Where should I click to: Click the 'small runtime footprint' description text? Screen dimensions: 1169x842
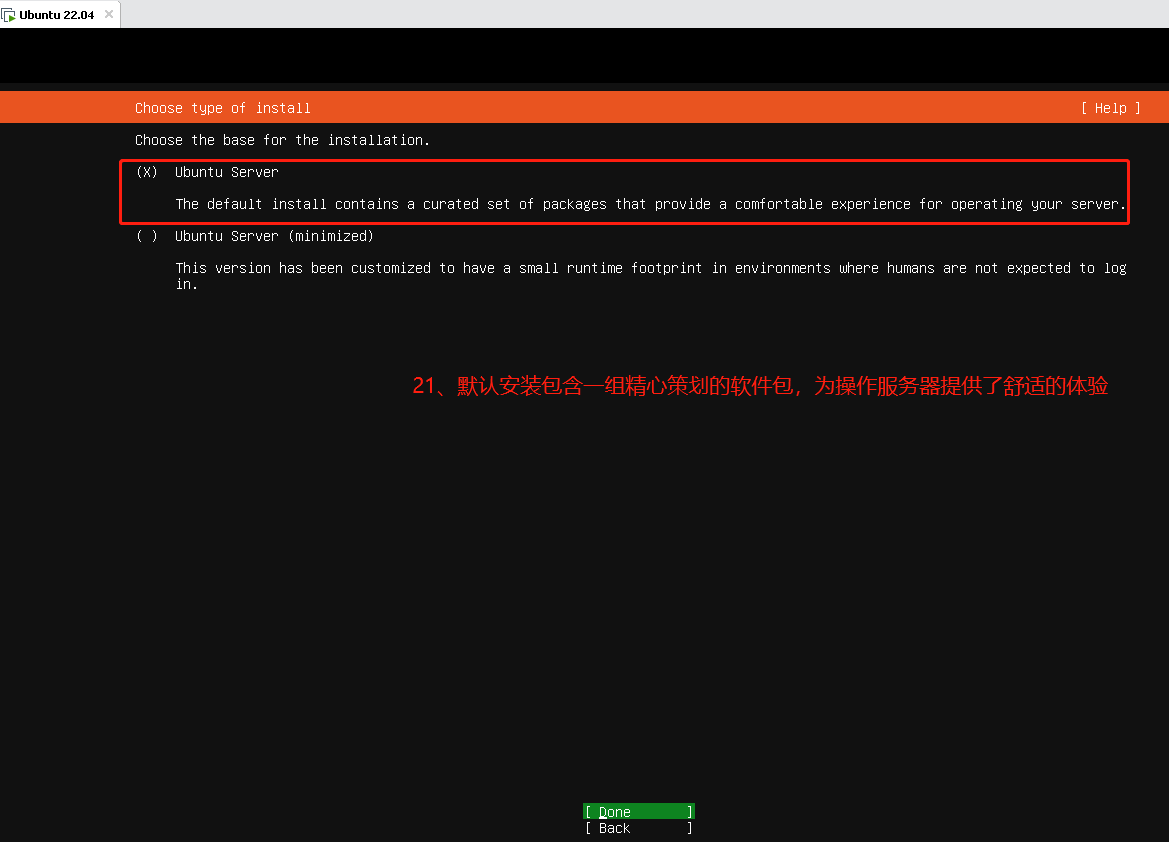pos(651,276)
